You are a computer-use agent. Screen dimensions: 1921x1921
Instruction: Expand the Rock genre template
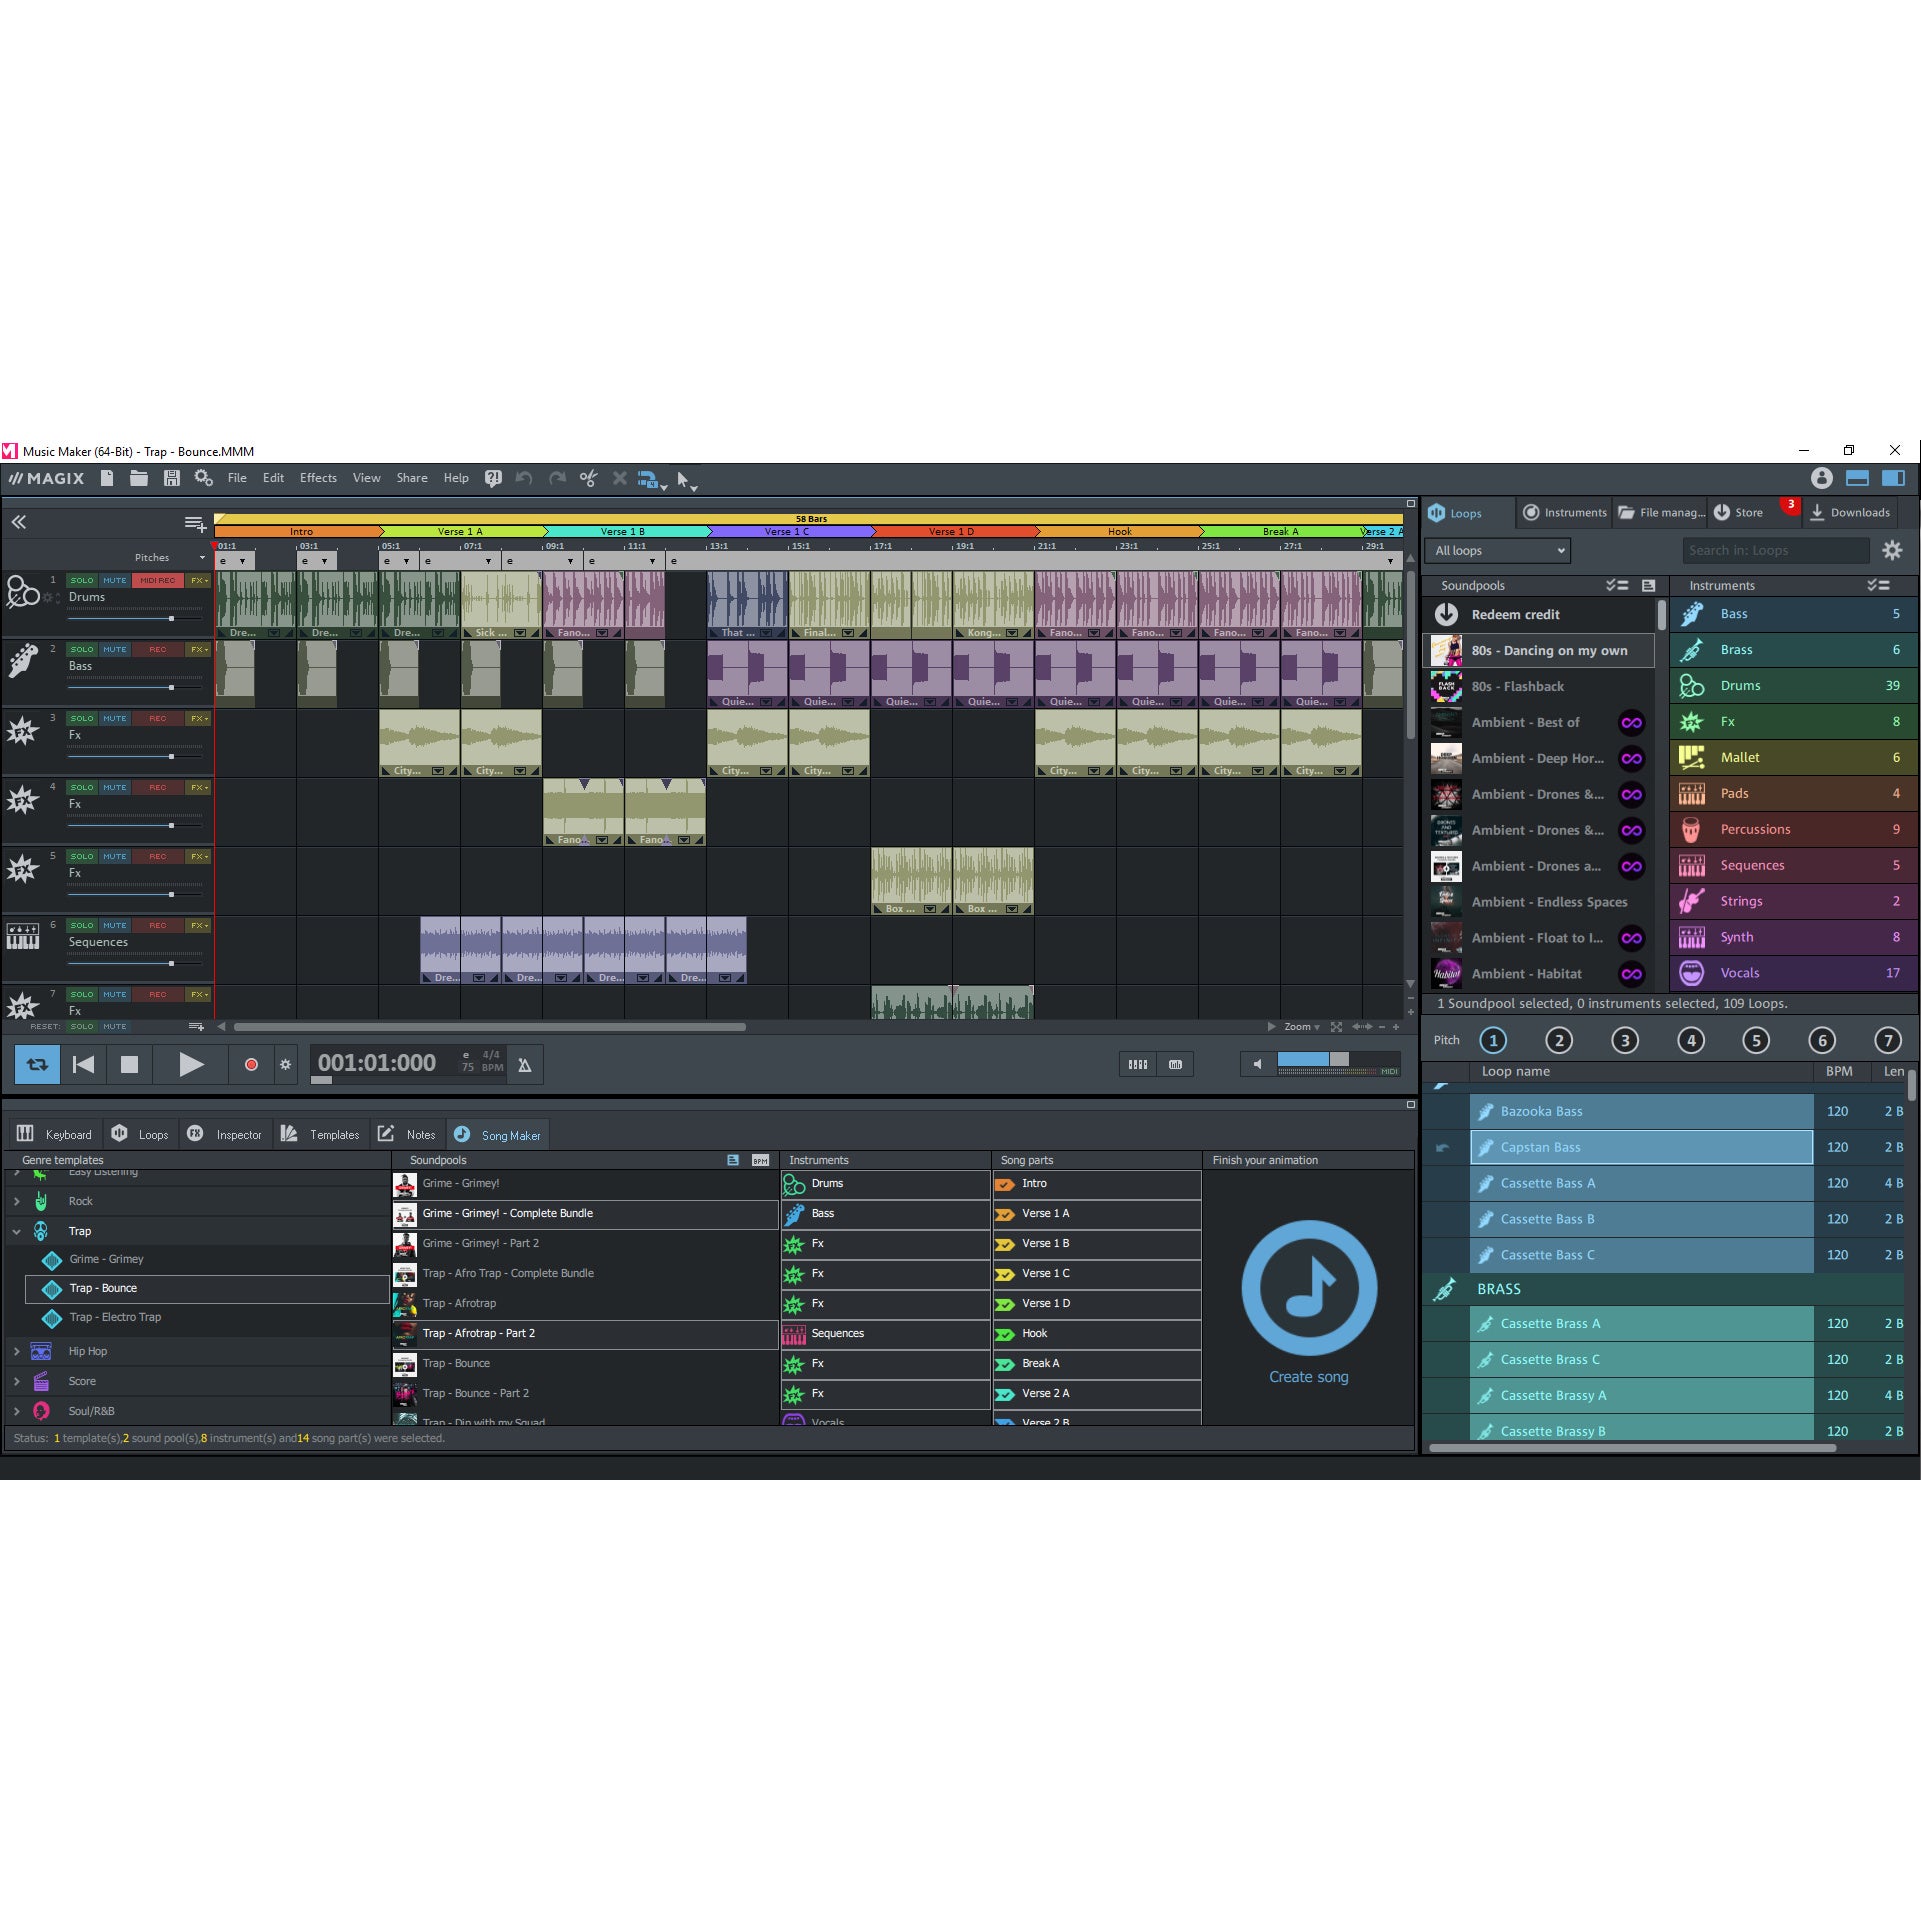(16, 1201)
